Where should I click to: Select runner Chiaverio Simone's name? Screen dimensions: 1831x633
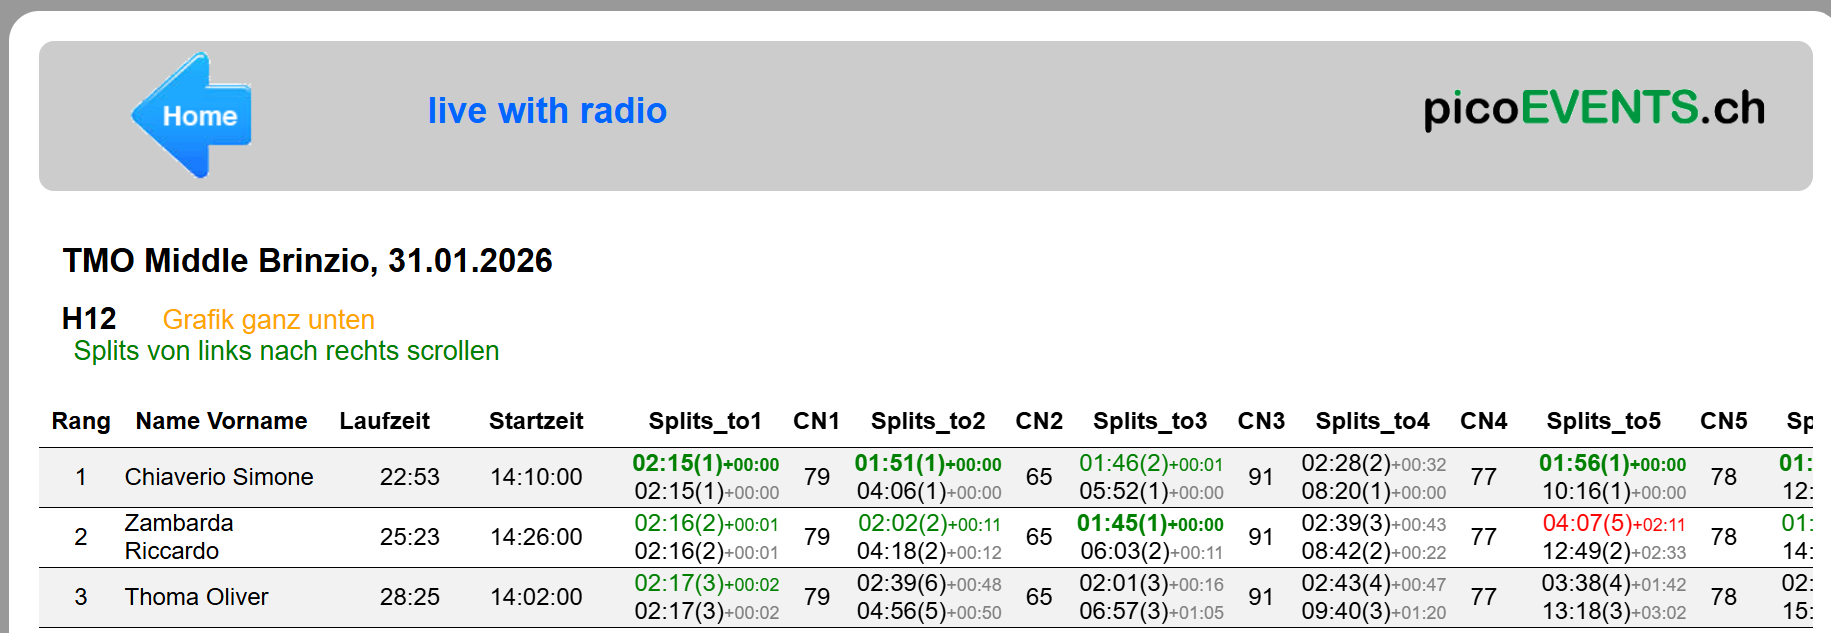point(219,477)
